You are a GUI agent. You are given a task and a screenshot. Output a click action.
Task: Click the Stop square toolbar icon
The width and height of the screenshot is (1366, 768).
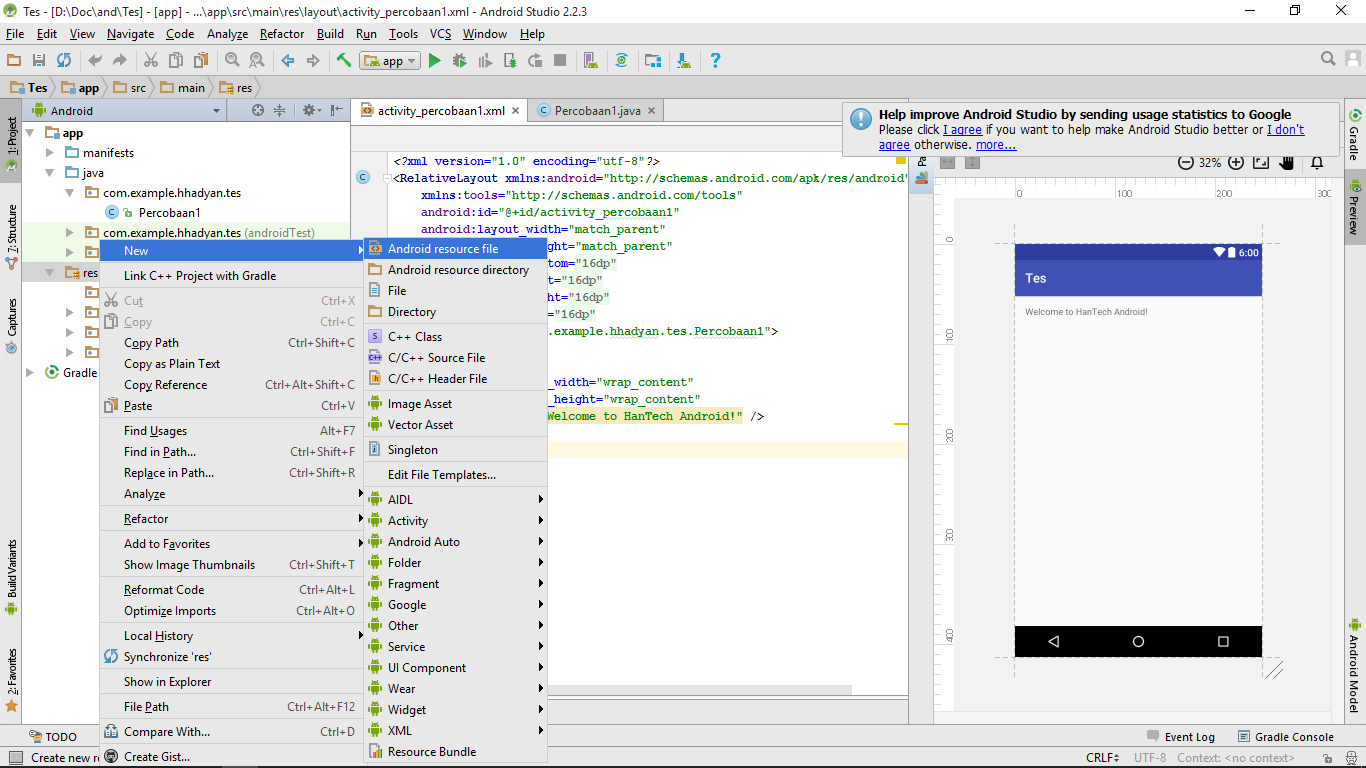tap(560, 61)
